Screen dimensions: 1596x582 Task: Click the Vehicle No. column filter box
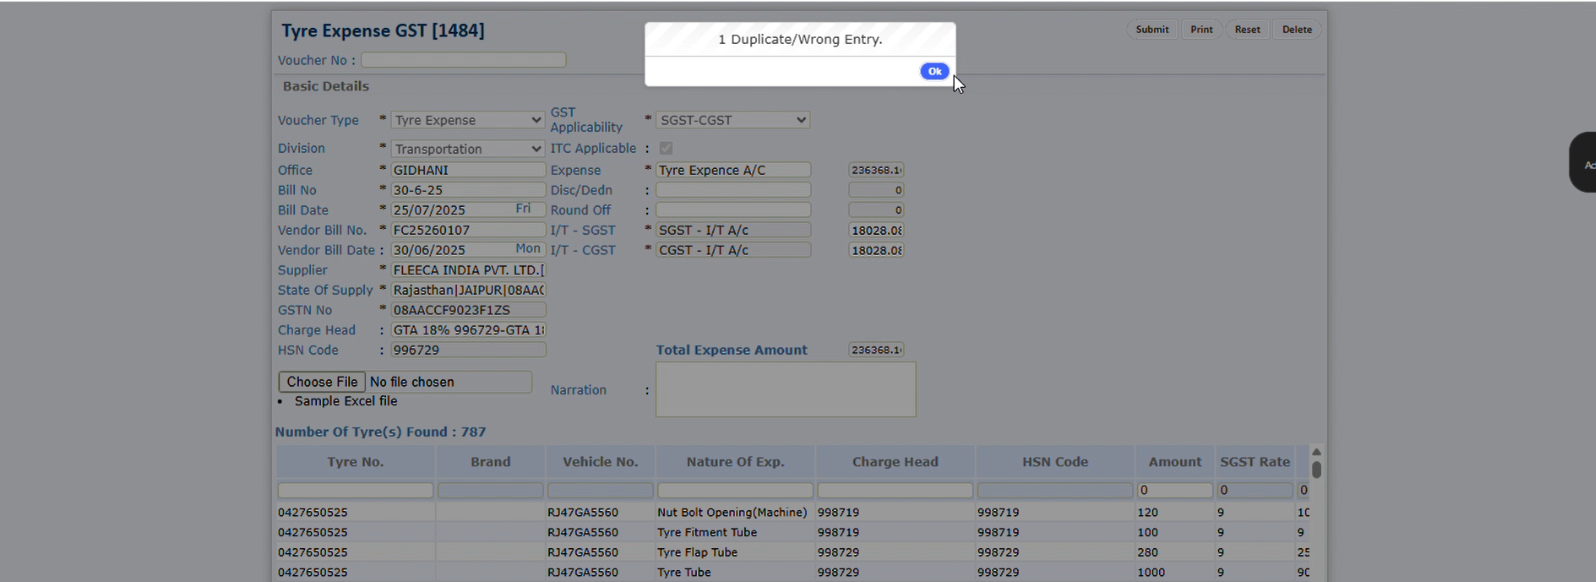click(600, 491)
